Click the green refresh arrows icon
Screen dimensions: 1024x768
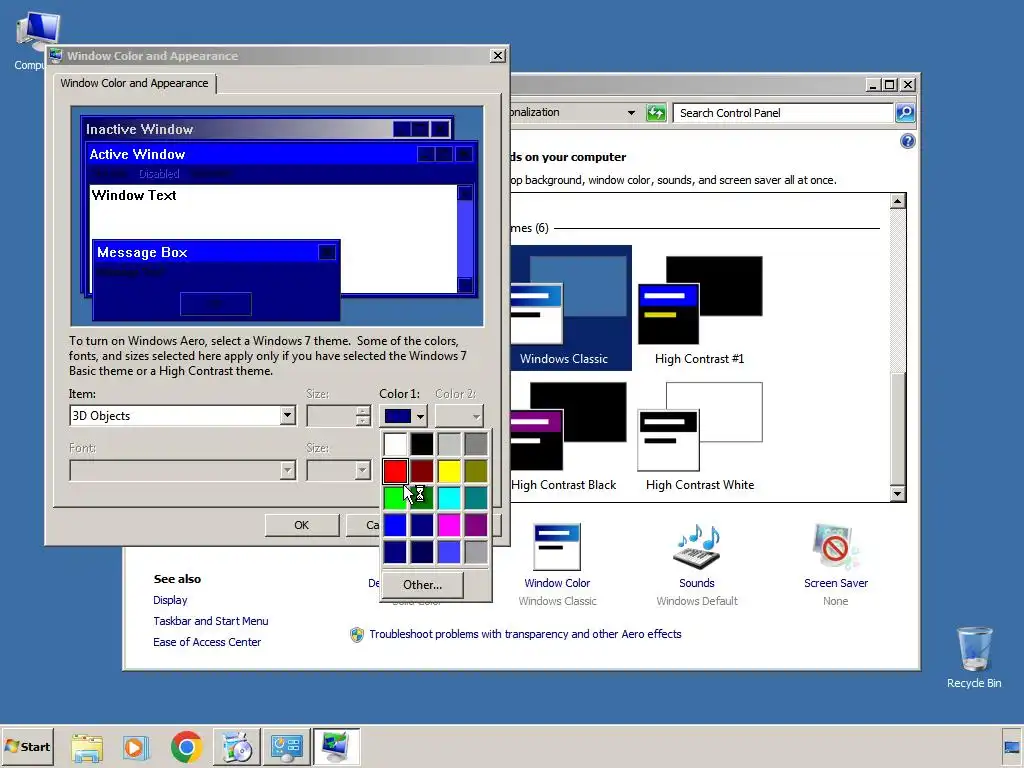tap(656, 113)
